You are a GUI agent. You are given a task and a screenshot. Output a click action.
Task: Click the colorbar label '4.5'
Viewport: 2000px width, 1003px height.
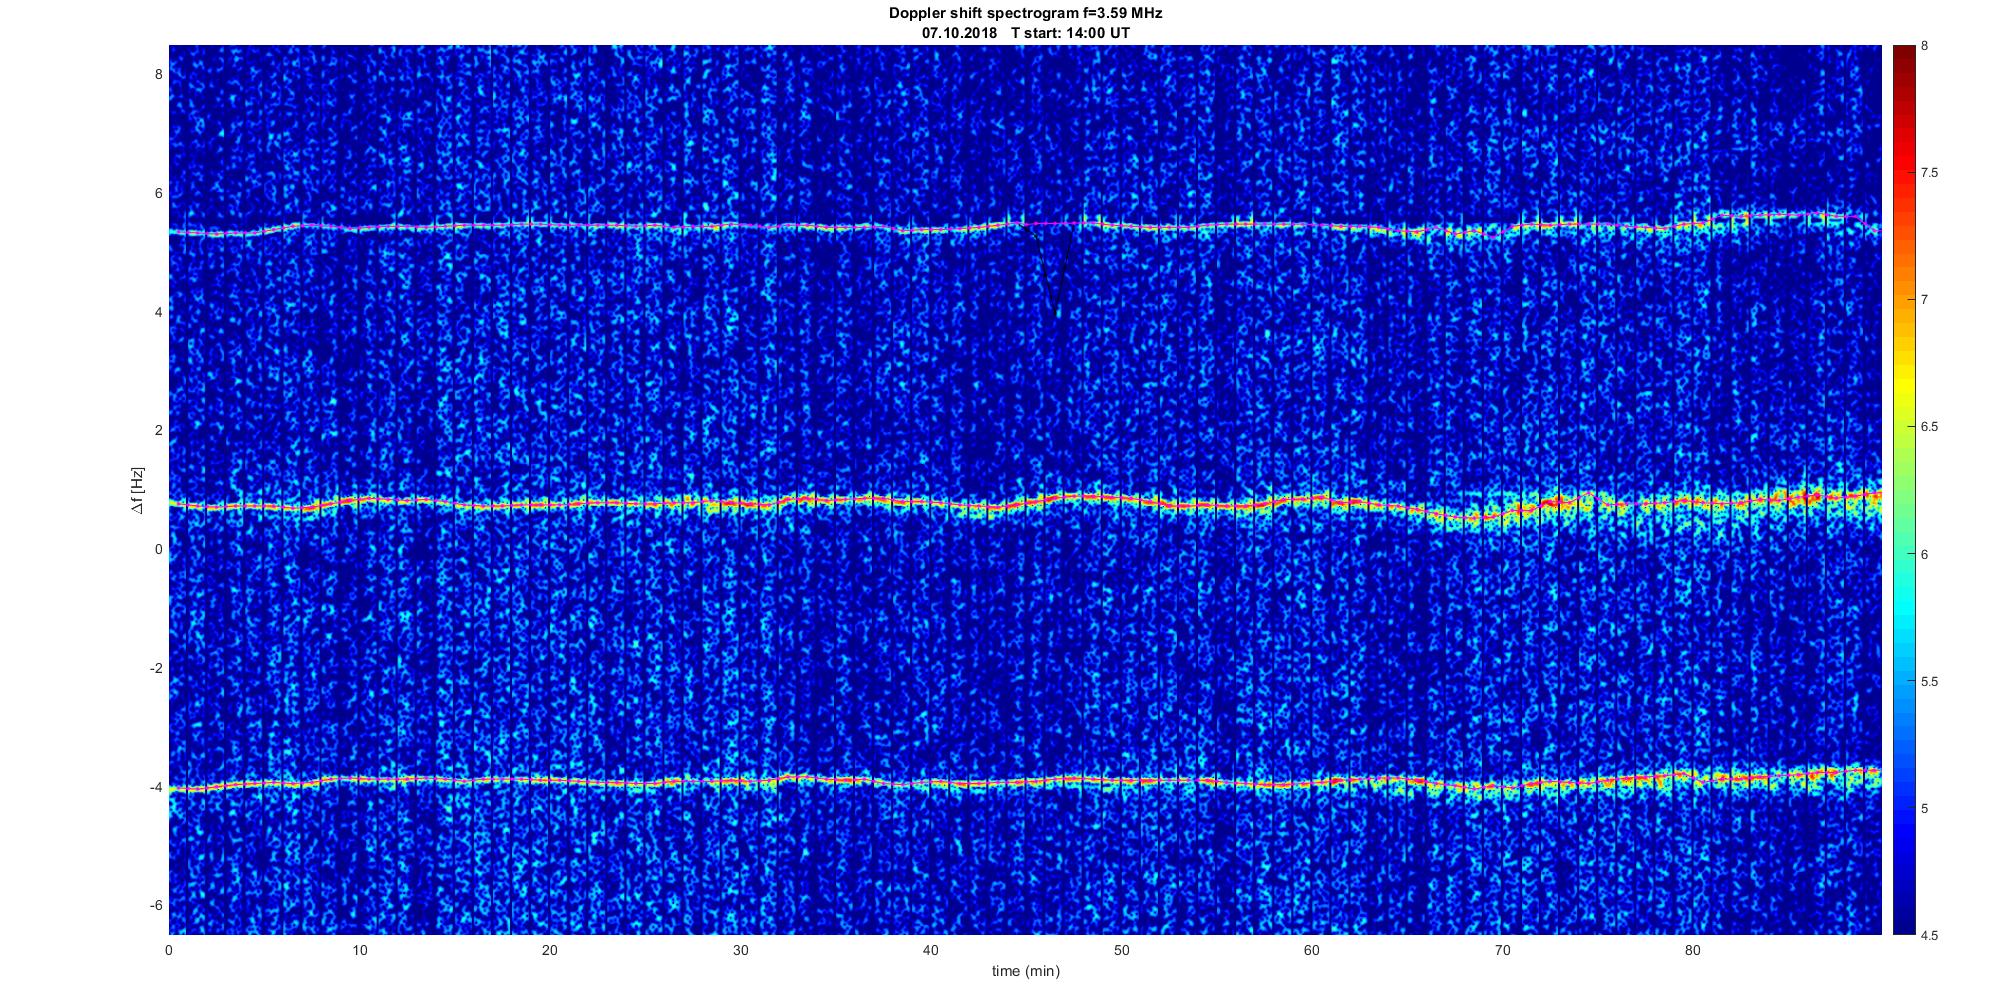[x=1929, y=935]
